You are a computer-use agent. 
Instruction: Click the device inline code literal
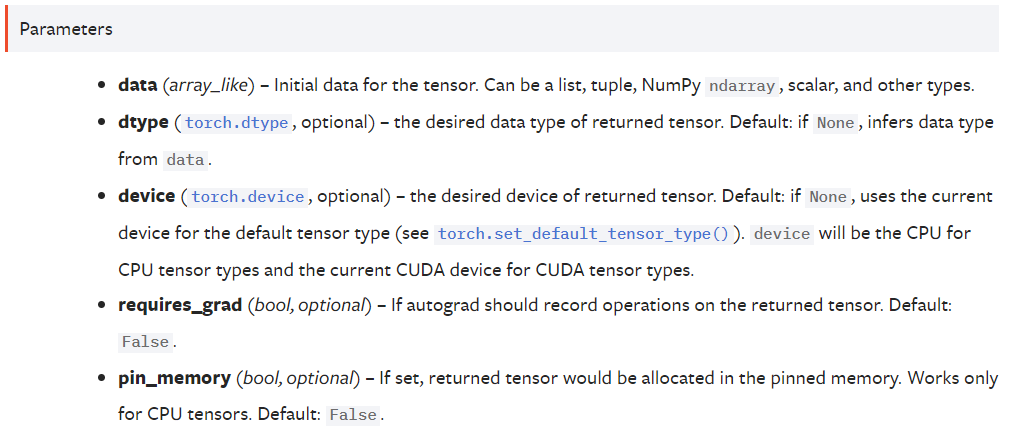(782, 233)
